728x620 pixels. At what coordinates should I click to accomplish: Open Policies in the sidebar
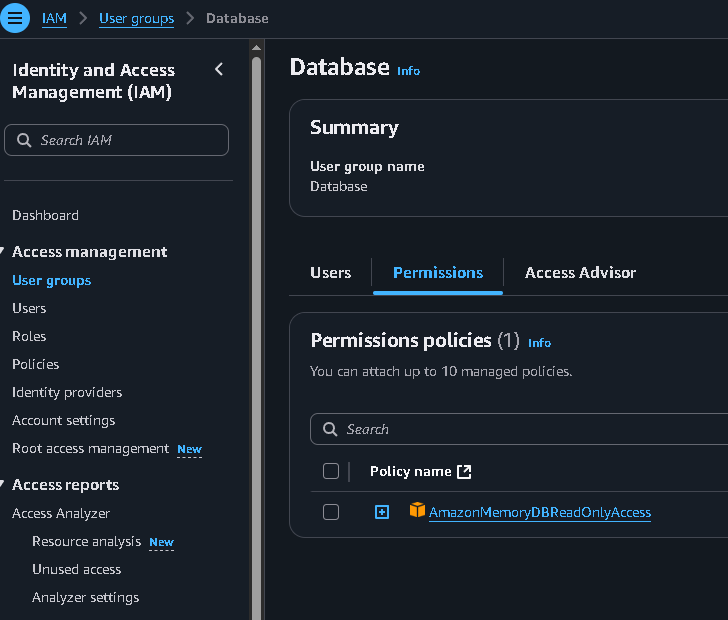tap(36, 364)
